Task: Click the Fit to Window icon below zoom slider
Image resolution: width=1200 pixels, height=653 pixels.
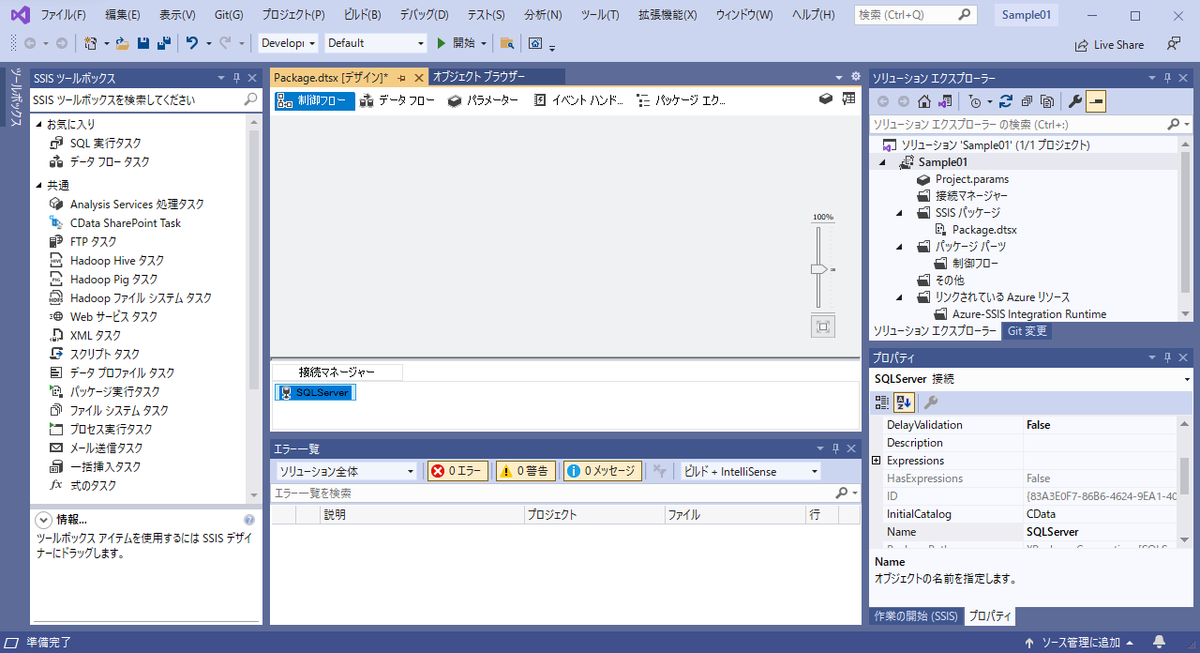Action: [x=823, y=326]
